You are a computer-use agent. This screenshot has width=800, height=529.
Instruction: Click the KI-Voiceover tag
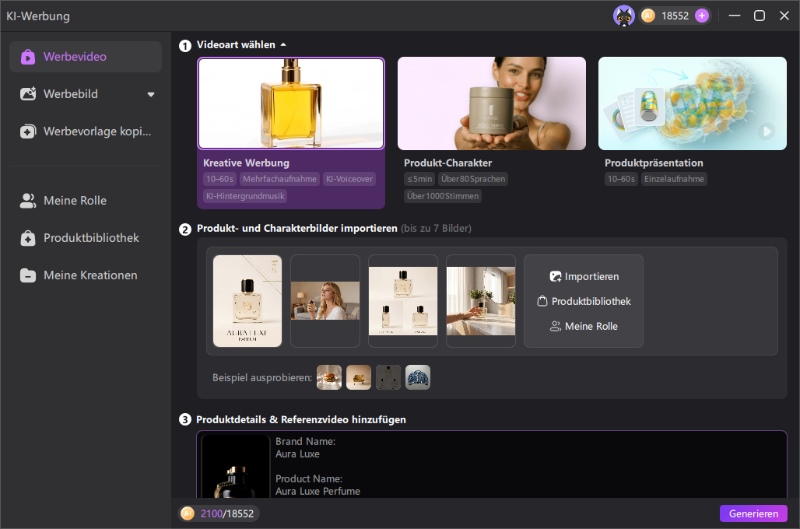pos(349,179)
